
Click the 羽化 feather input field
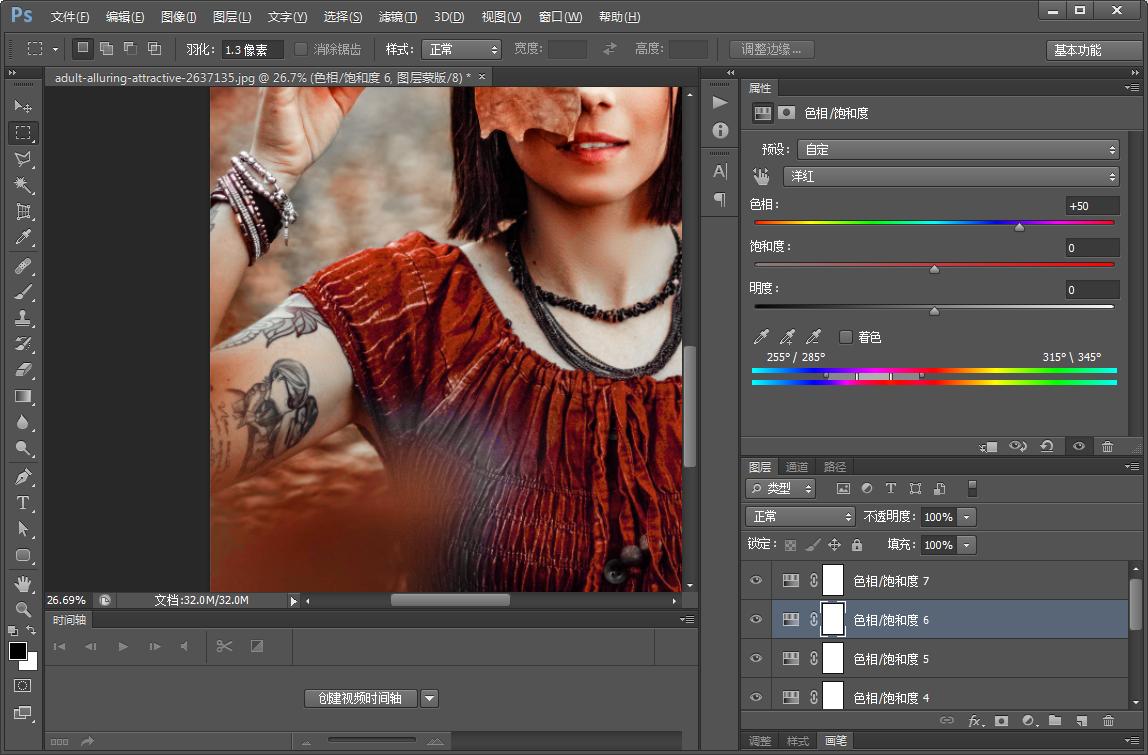[x=252, y=50]
